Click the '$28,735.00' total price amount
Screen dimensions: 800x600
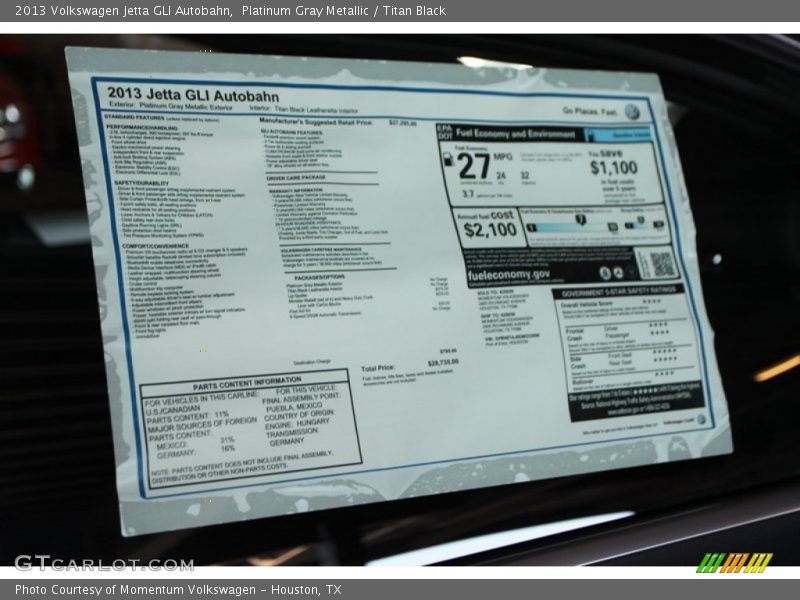tap(443, 362)
